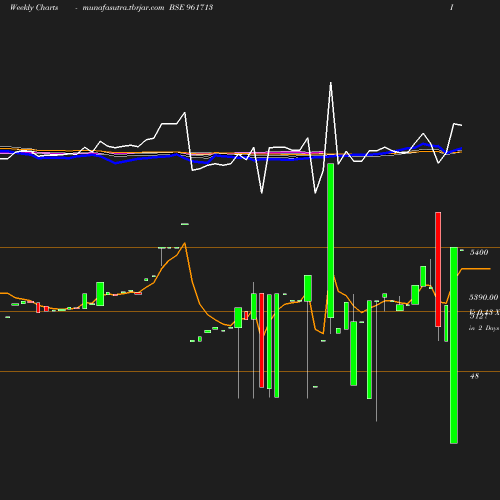Screen dimensions: 500x500
Task: Click the last large green candle on the right
Action: [x=454, y=345]
